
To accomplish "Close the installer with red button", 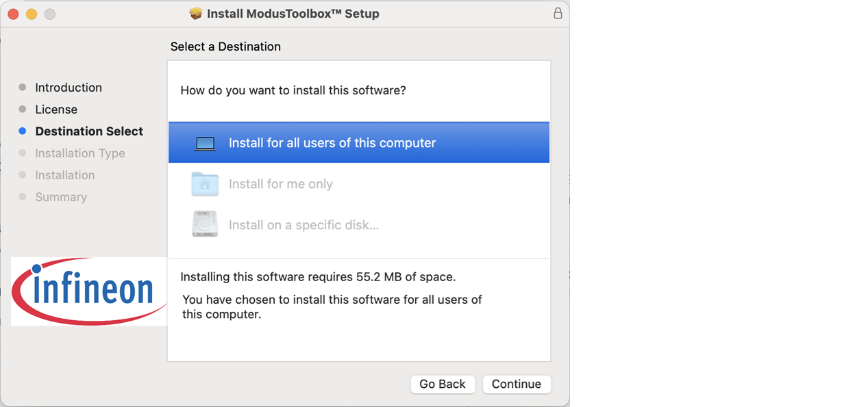I will click(x=14, y=14).
